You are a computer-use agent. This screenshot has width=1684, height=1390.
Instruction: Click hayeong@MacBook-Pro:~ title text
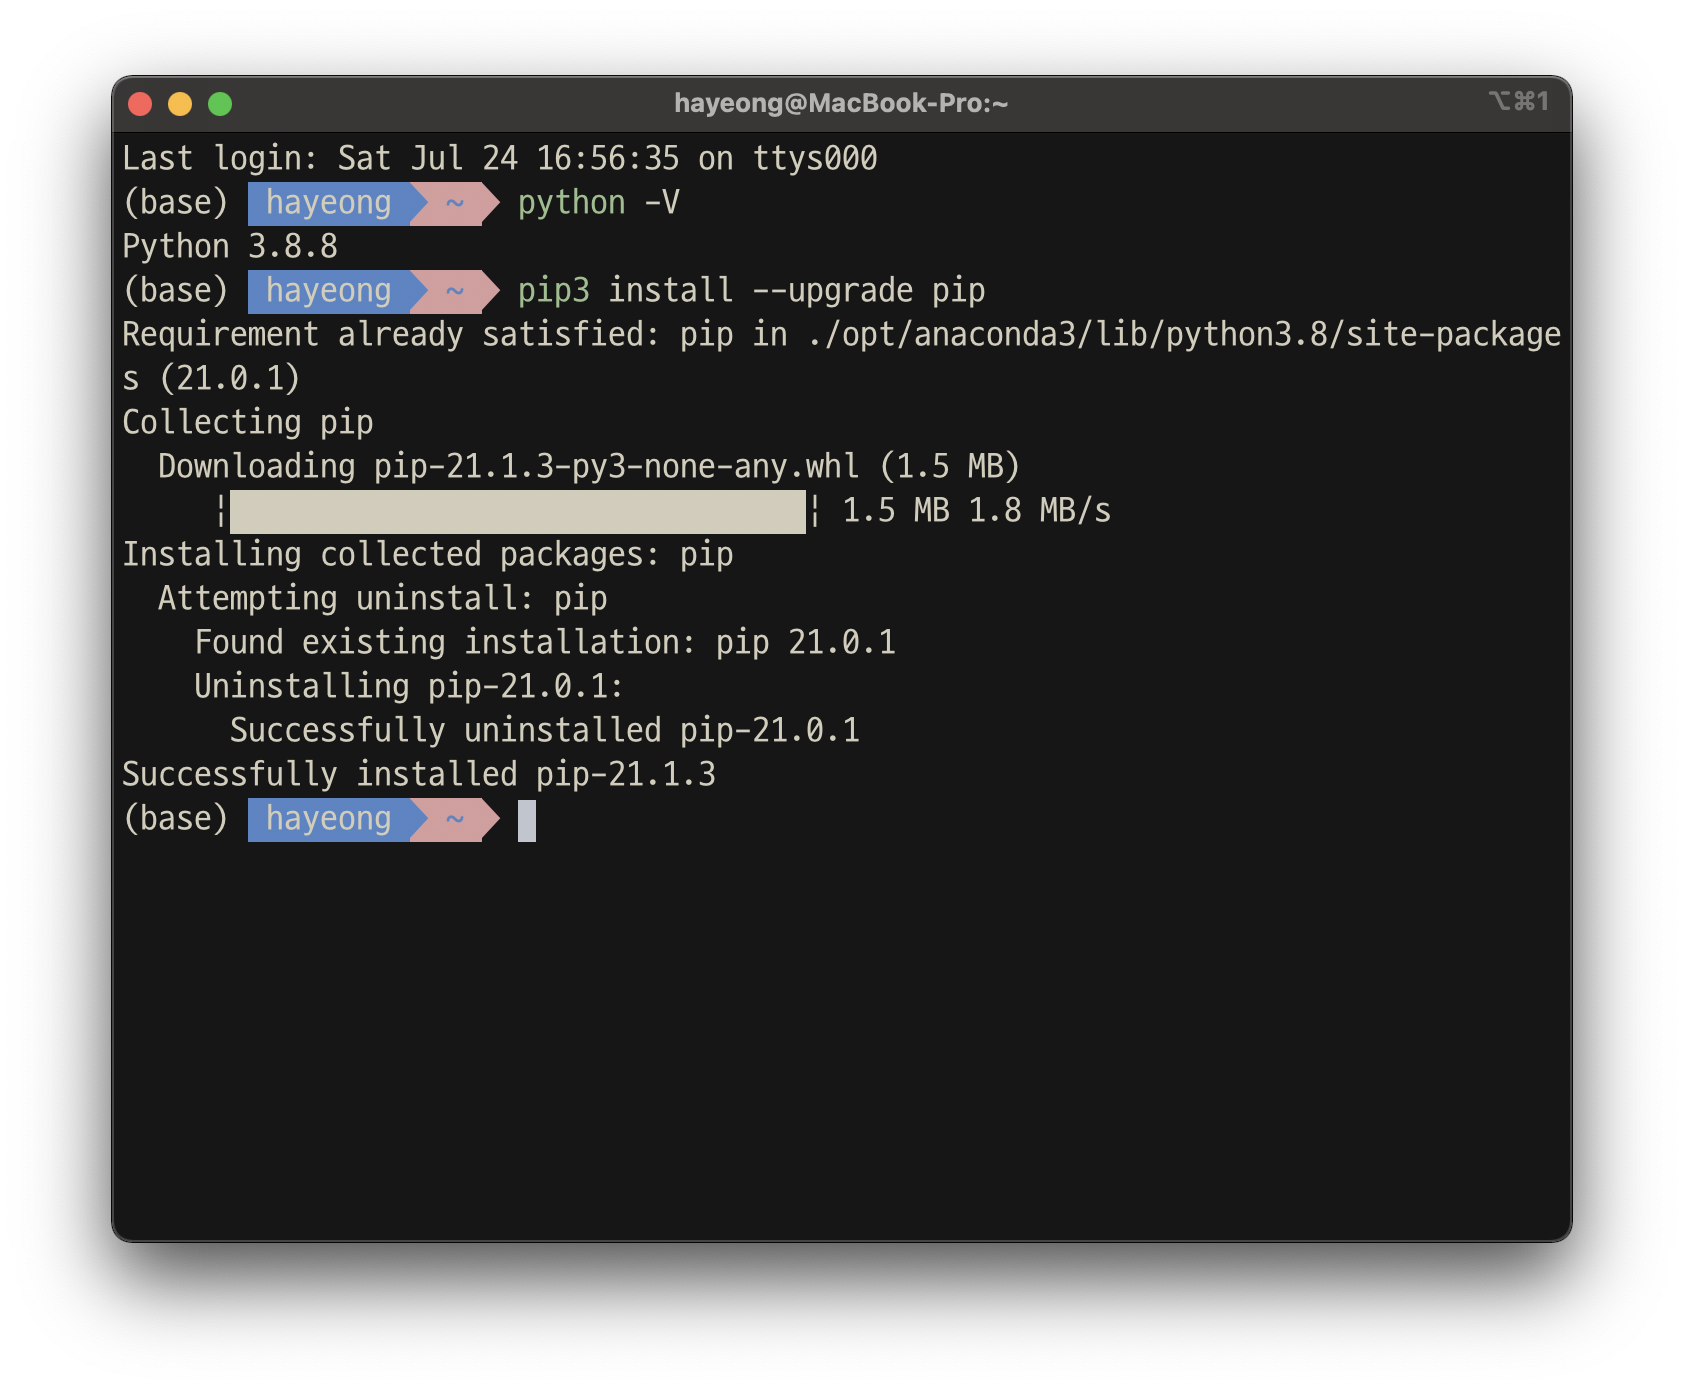(x=841, y=100)
